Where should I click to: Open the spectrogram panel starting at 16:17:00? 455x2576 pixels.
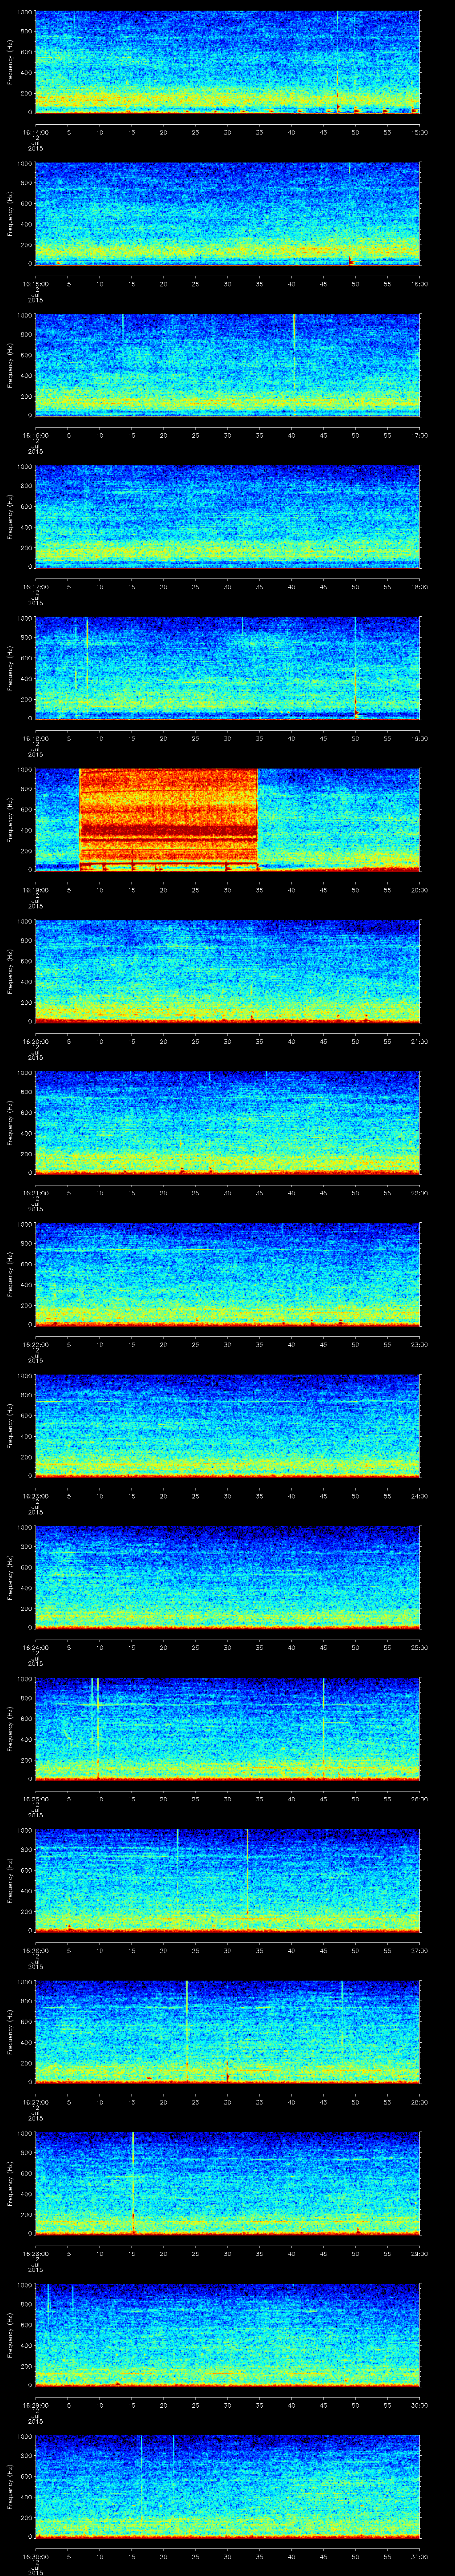tap(227, 516)
